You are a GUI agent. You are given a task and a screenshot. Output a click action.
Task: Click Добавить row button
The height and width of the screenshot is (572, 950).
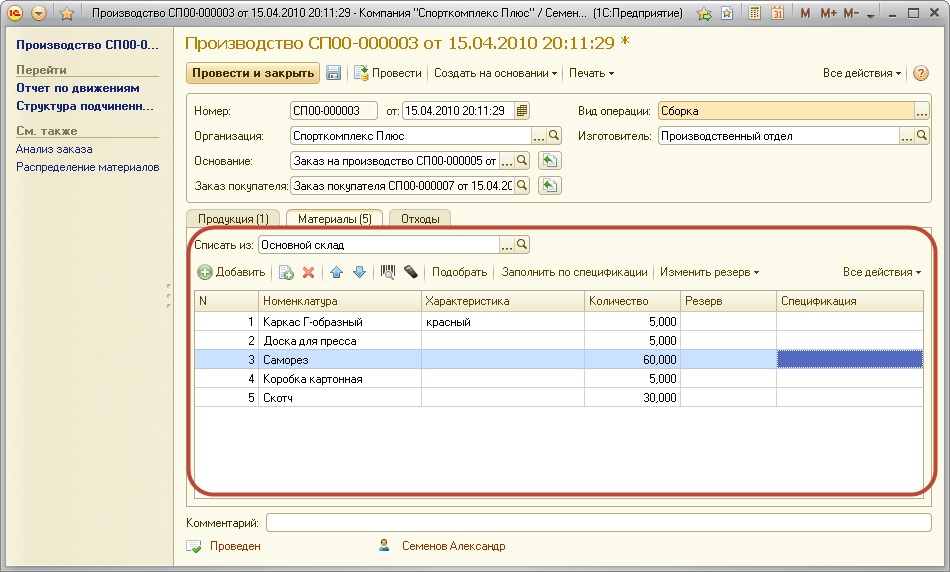tap(231, 272)
